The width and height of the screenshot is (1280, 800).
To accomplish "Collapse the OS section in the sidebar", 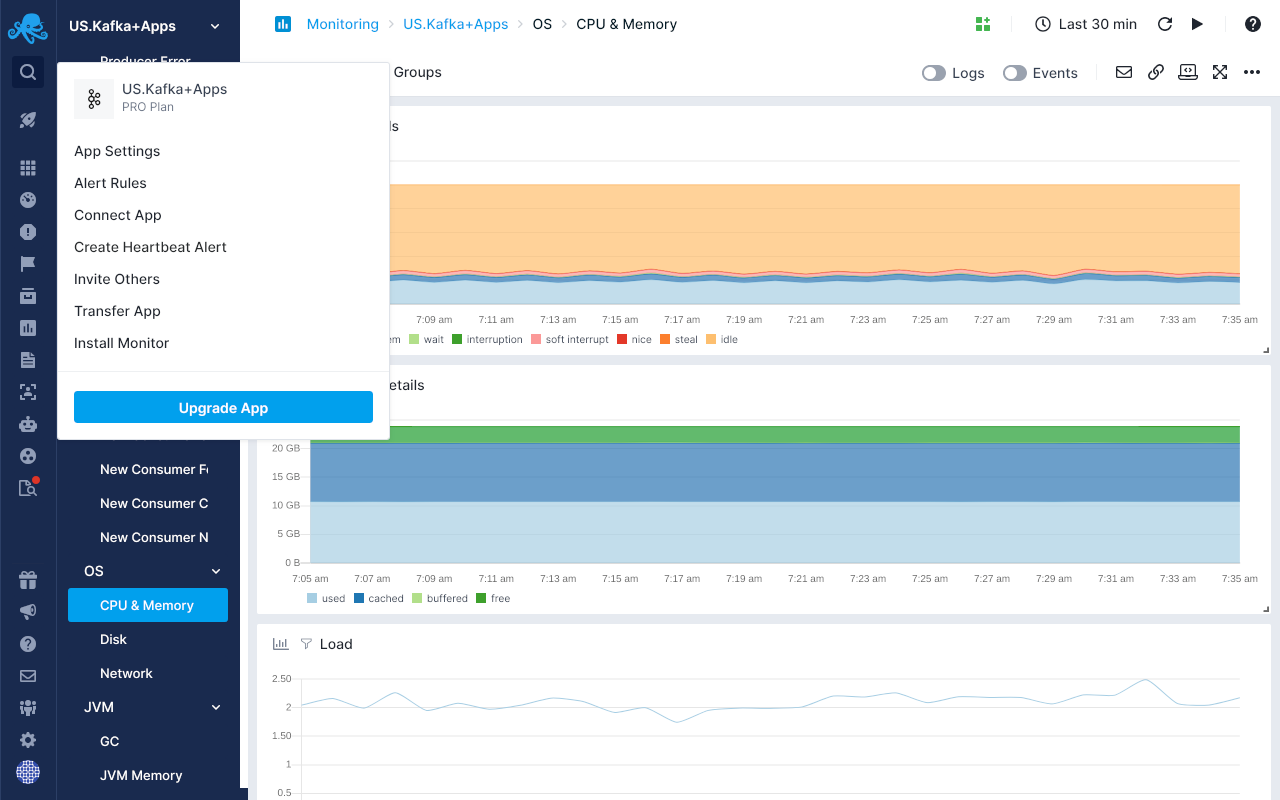I will 216,571.
